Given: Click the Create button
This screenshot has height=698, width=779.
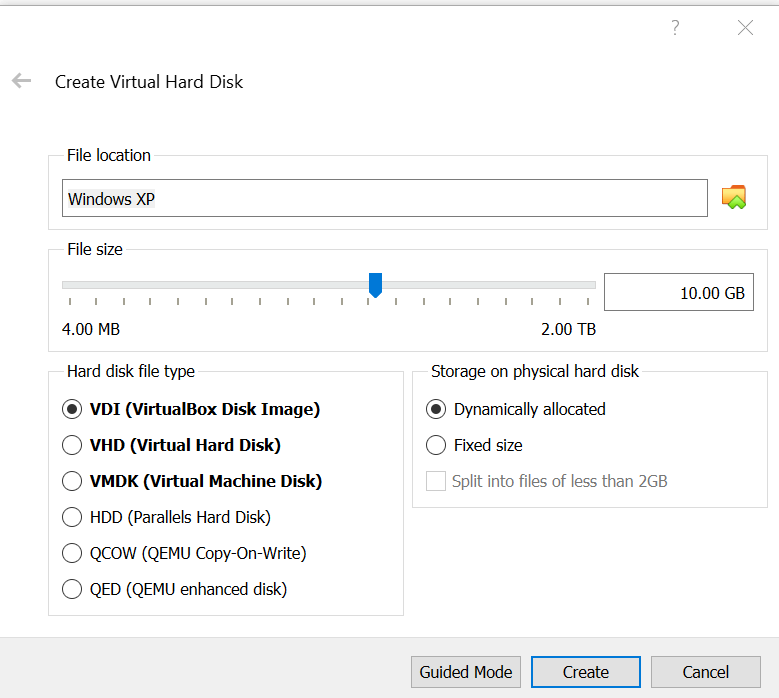Looking at the screenshot, I should [586, 672].
